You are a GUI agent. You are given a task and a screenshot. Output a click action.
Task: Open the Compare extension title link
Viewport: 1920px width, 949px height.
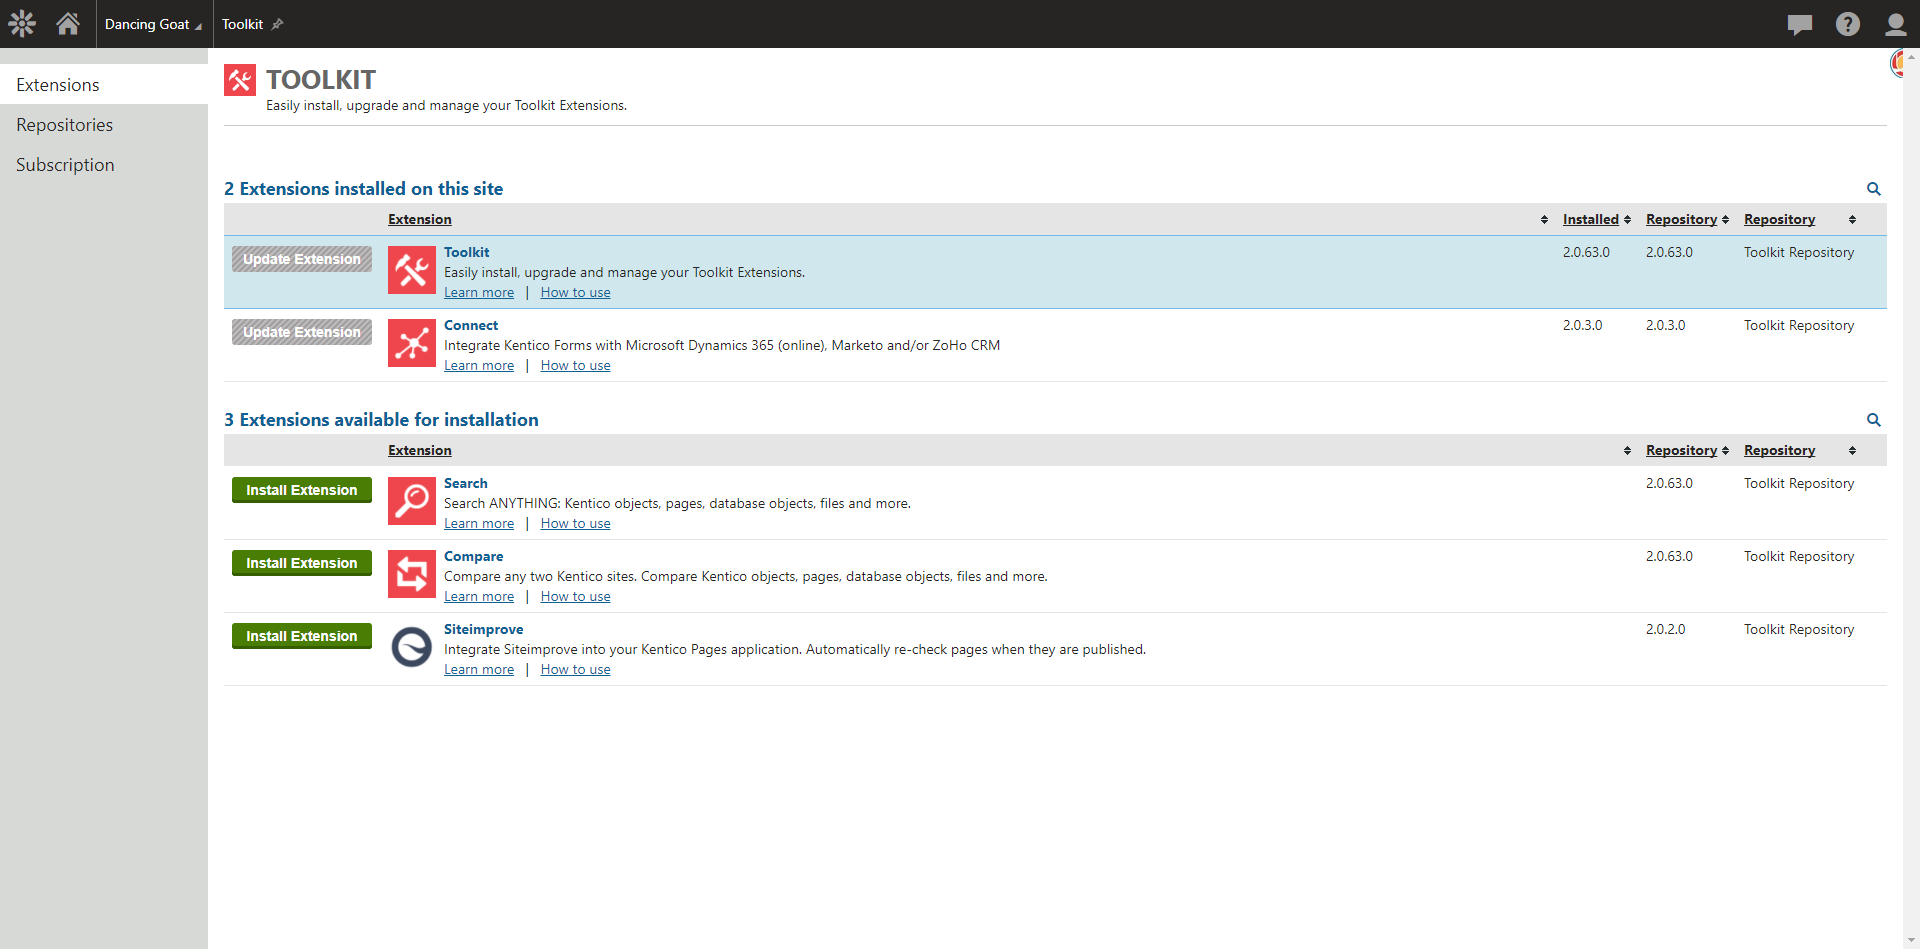(474, 556)
